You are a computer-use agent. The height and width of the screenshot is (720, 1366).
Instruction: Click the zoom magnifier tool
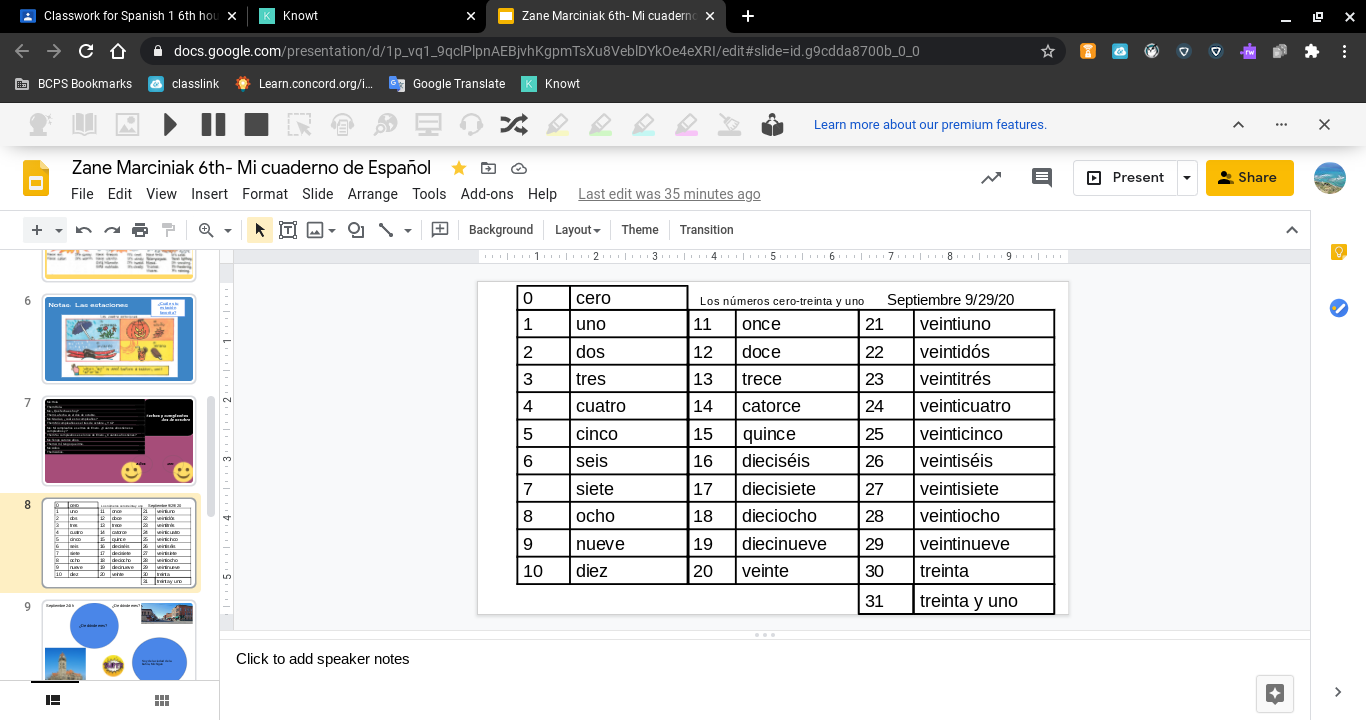point(206,230)
